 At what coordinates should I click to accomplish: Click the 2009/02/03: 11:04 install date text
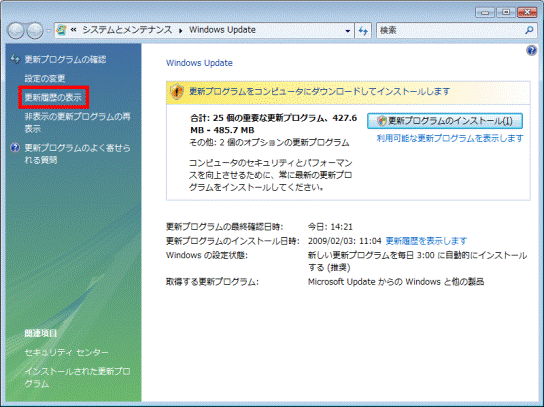point(345,241)
